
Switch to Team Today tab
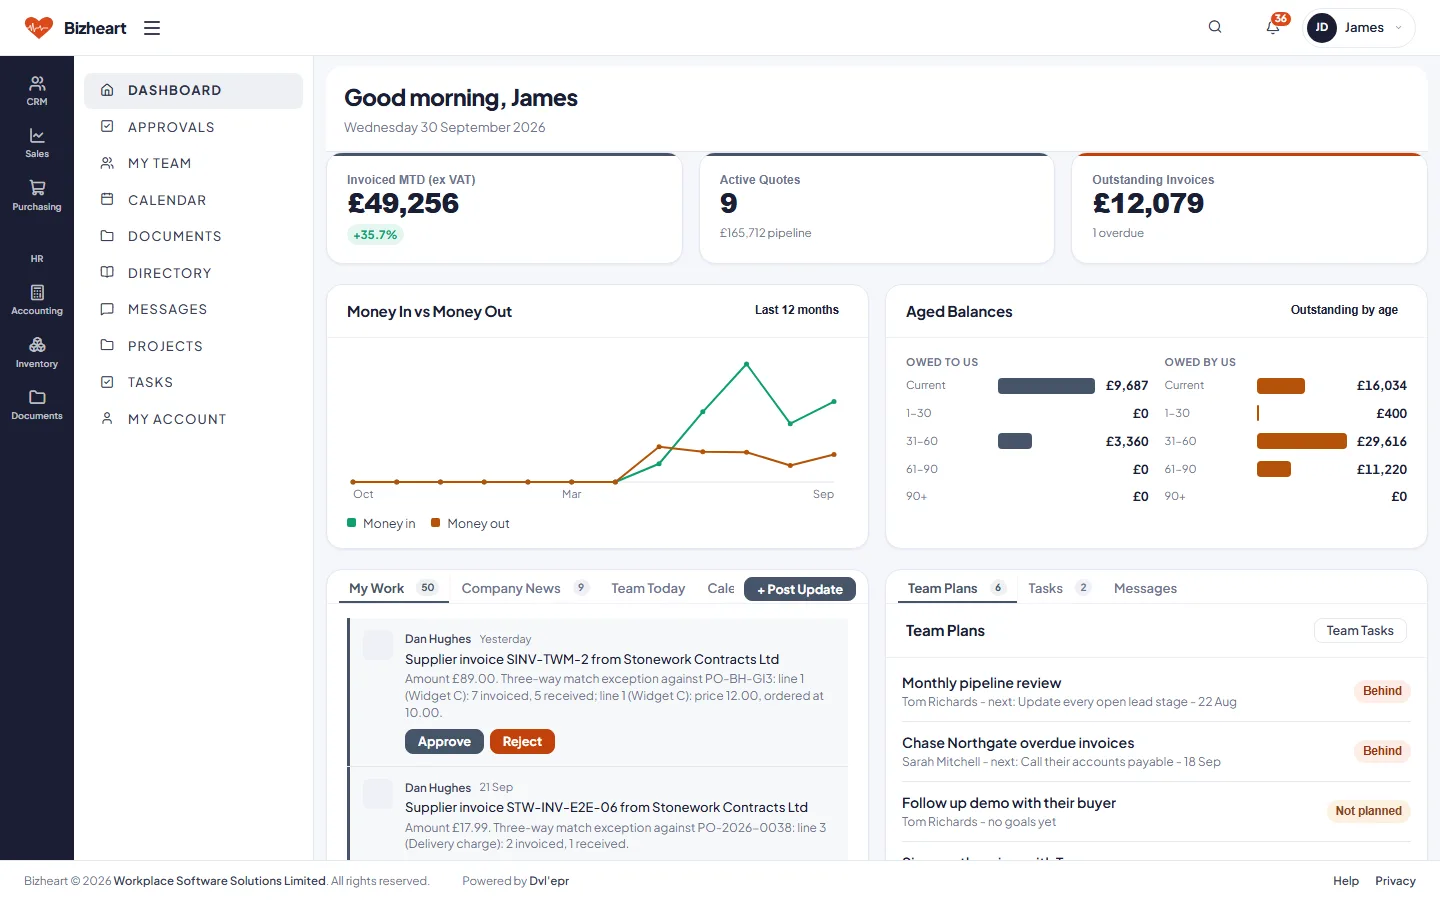648,588
